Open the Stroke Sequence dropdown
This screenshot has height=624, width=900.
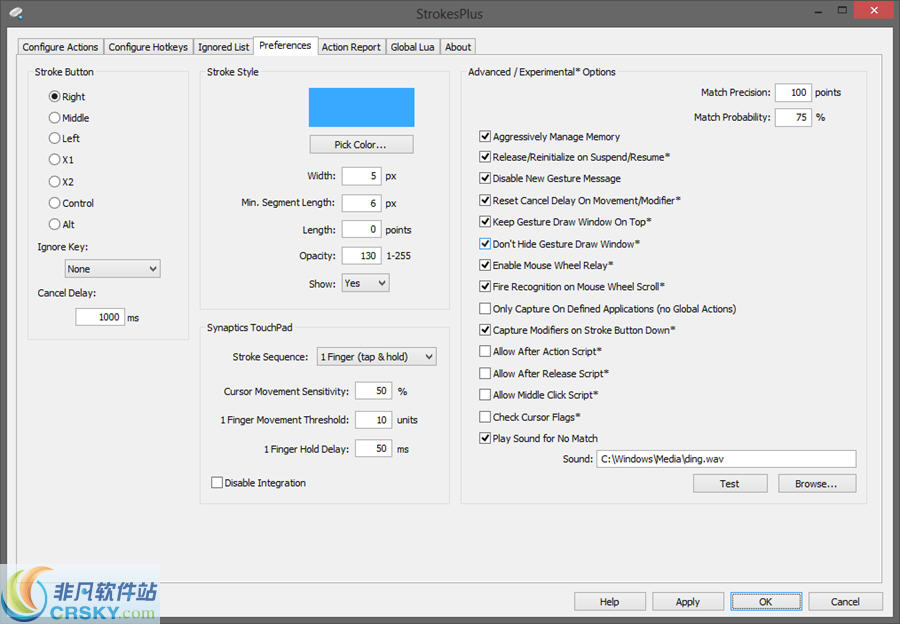coord(377,356)
